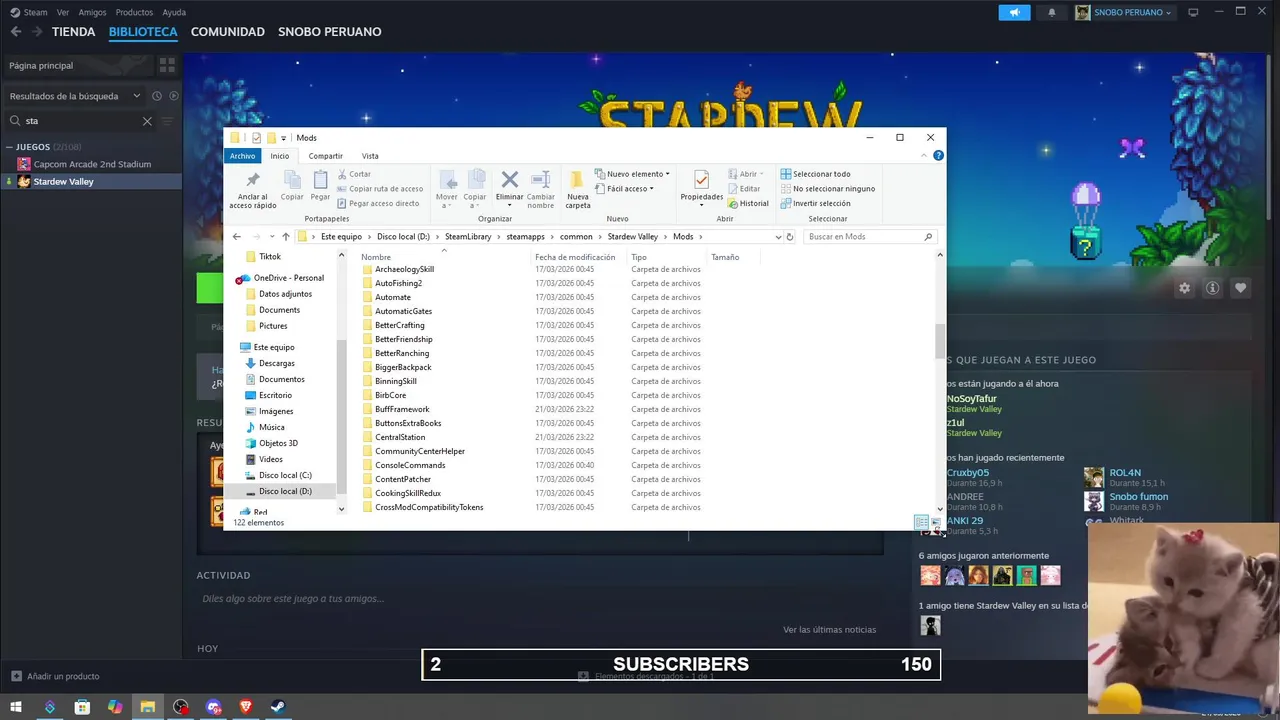Click the Steam notifications bell icon
The height and width of the screenshot is (720, 1280).
click(1051, 12)
